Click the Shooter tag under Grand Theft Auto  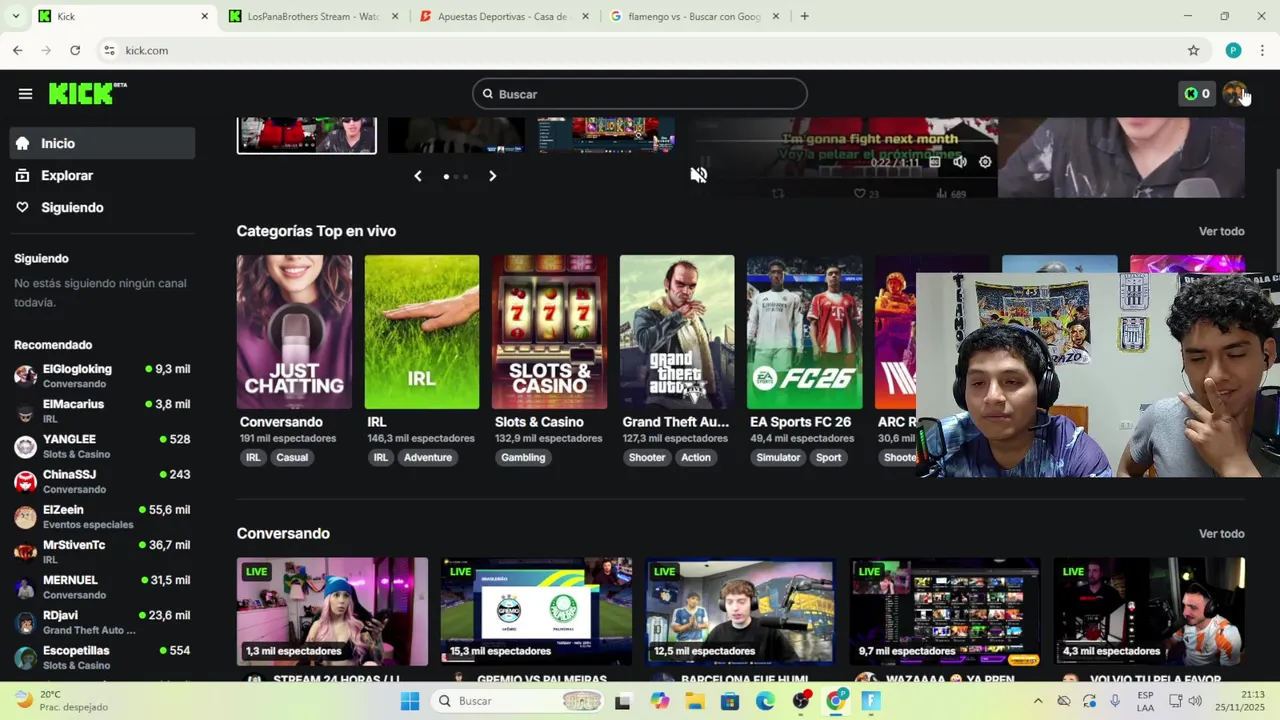tap(647, 458)
